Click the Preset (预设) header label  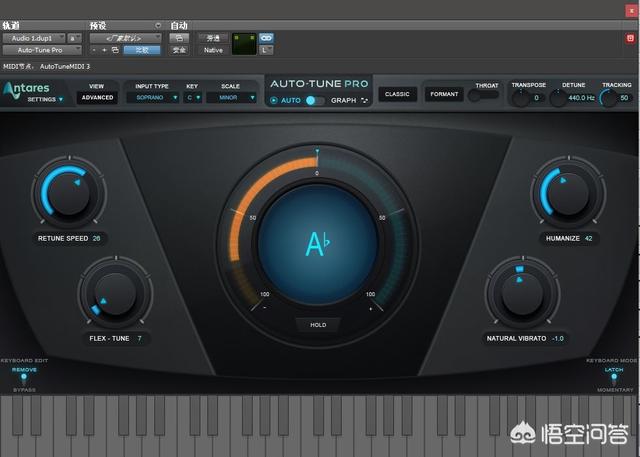[98, 26]
